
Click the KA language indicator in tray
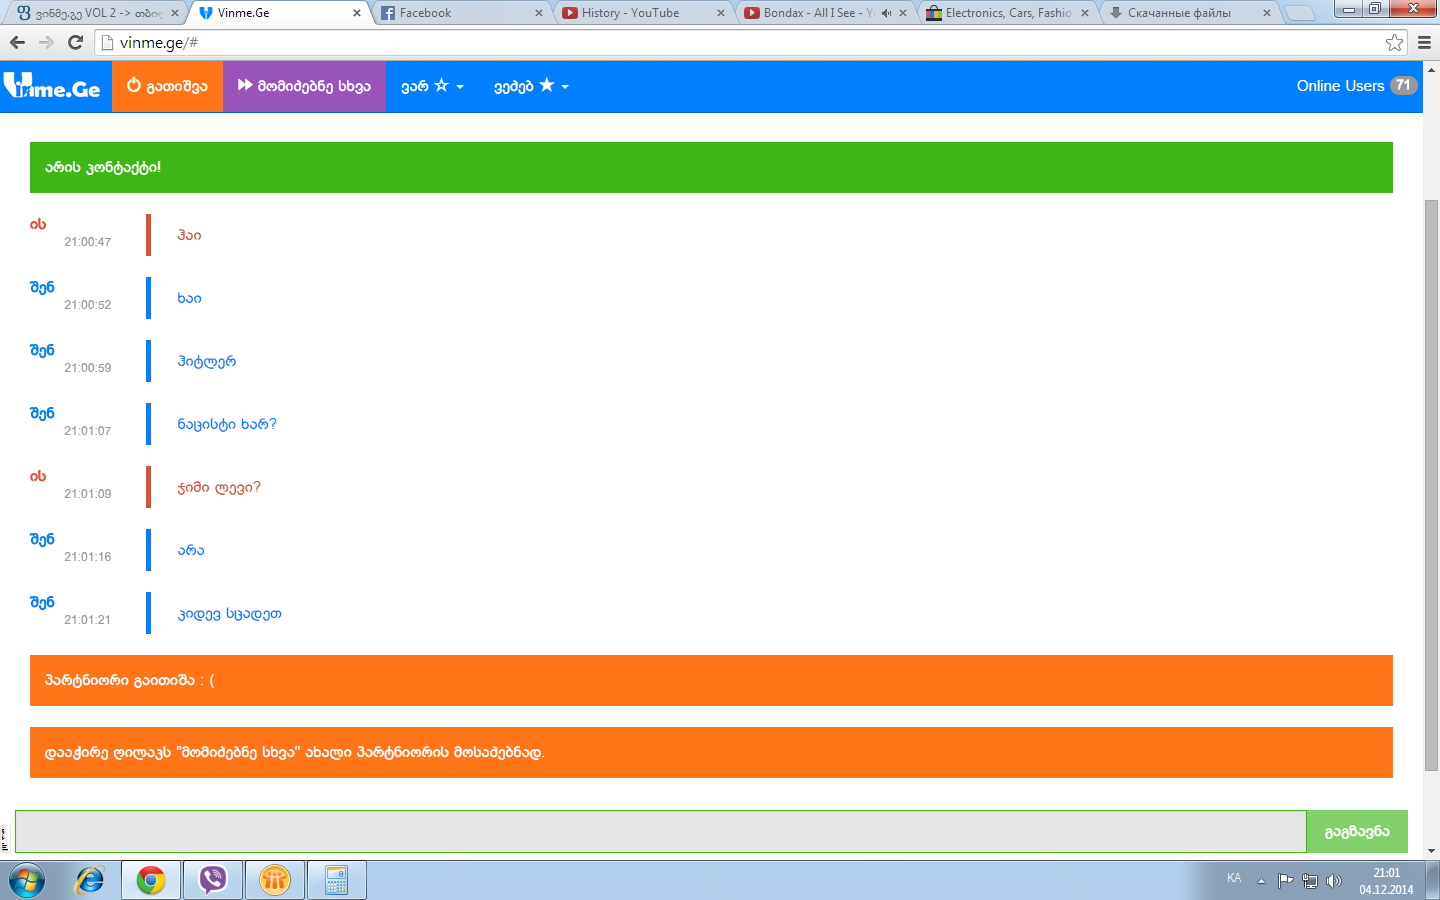coord(1236,880)
